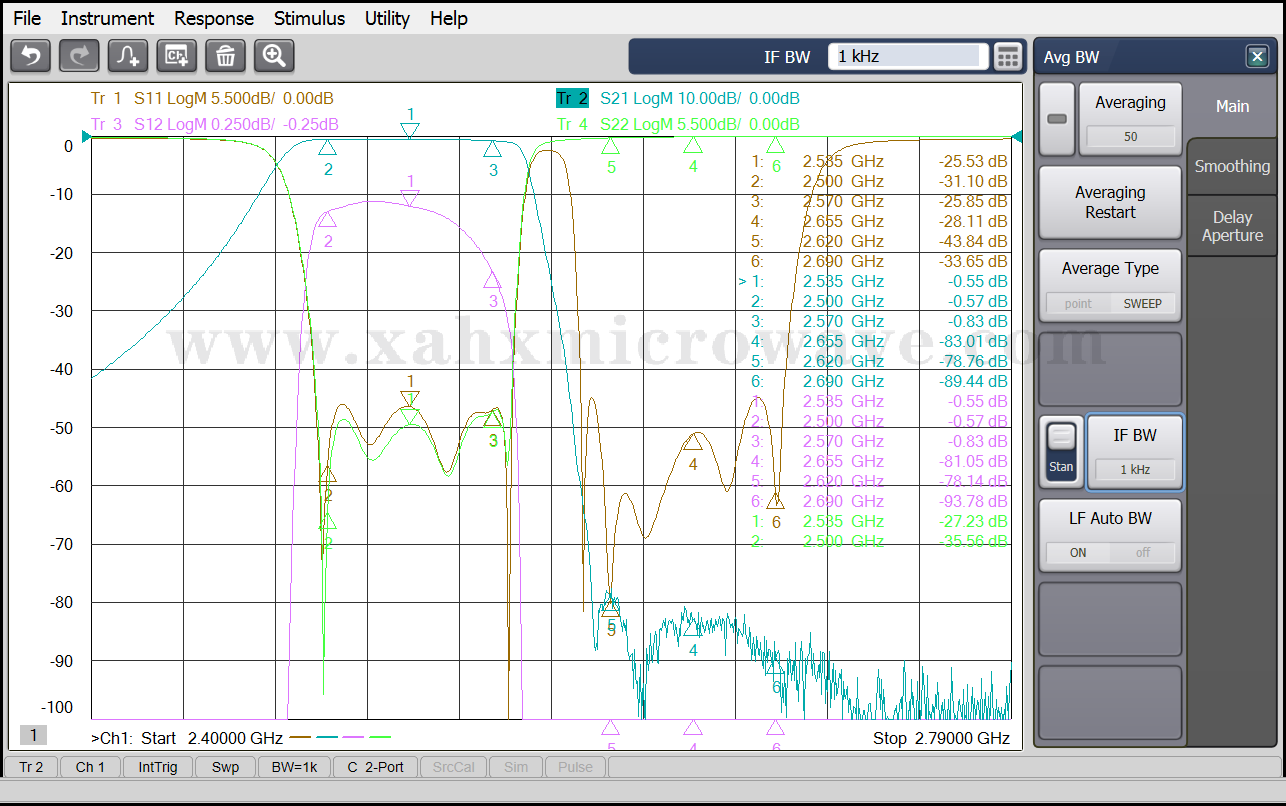Toggle LF Auto BW on or off
The image size is (1286, 806).
click(1110, 552)
